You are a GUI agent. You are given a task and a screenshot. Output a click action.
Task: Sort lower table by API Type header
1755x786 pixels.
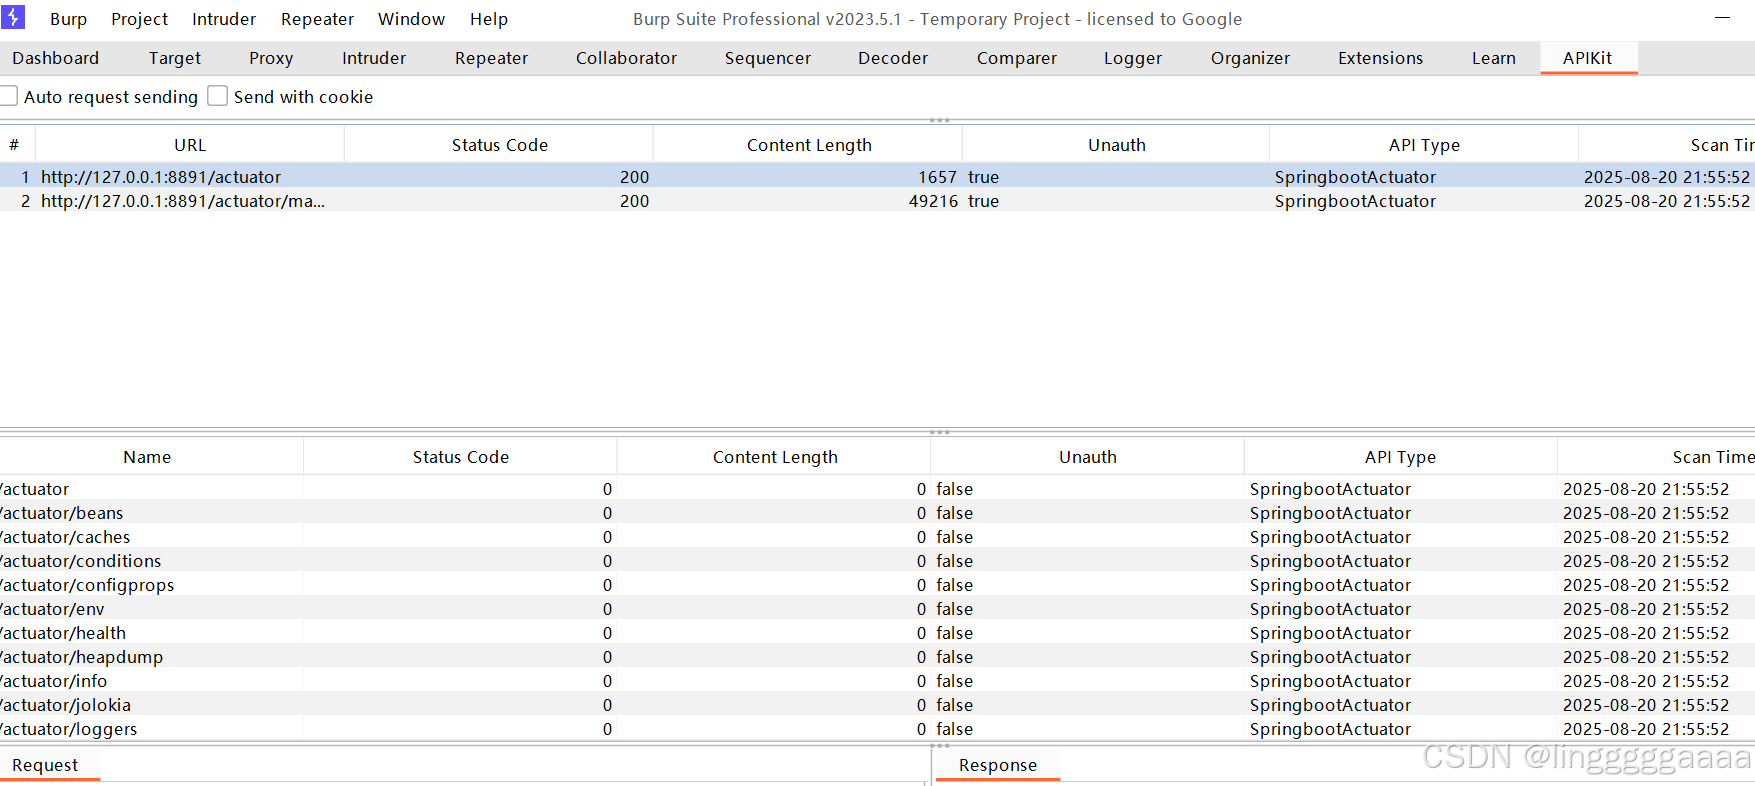tap(1400, 457)
